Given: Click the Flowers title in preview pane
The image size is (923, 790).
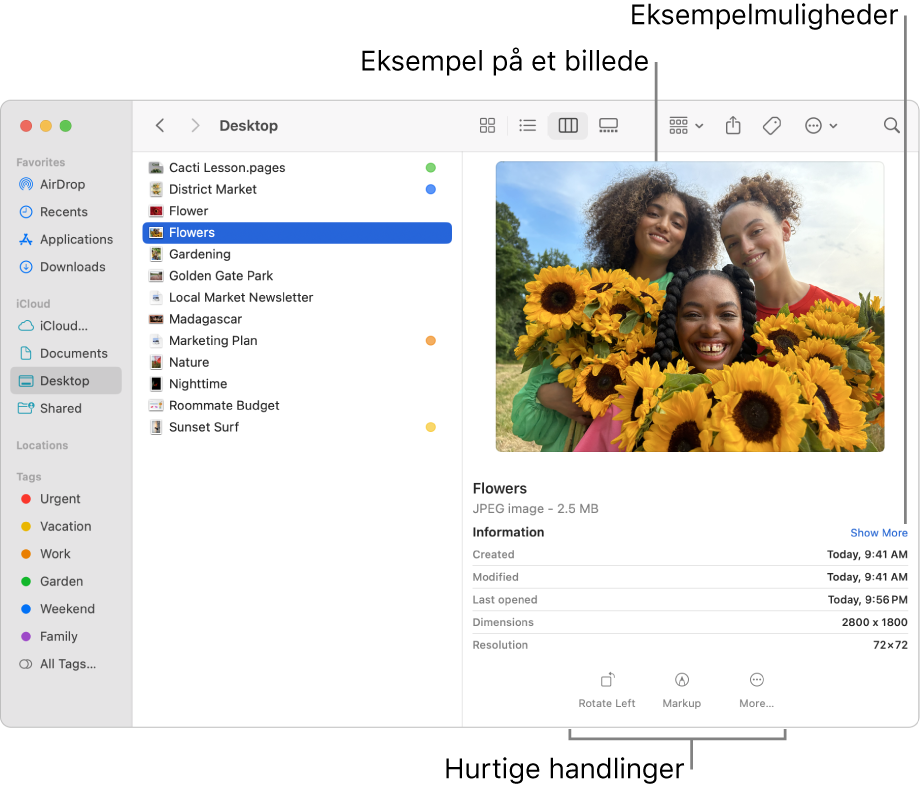Looking at the screenshot, I should pyautogui.click(x=500, y=489).
